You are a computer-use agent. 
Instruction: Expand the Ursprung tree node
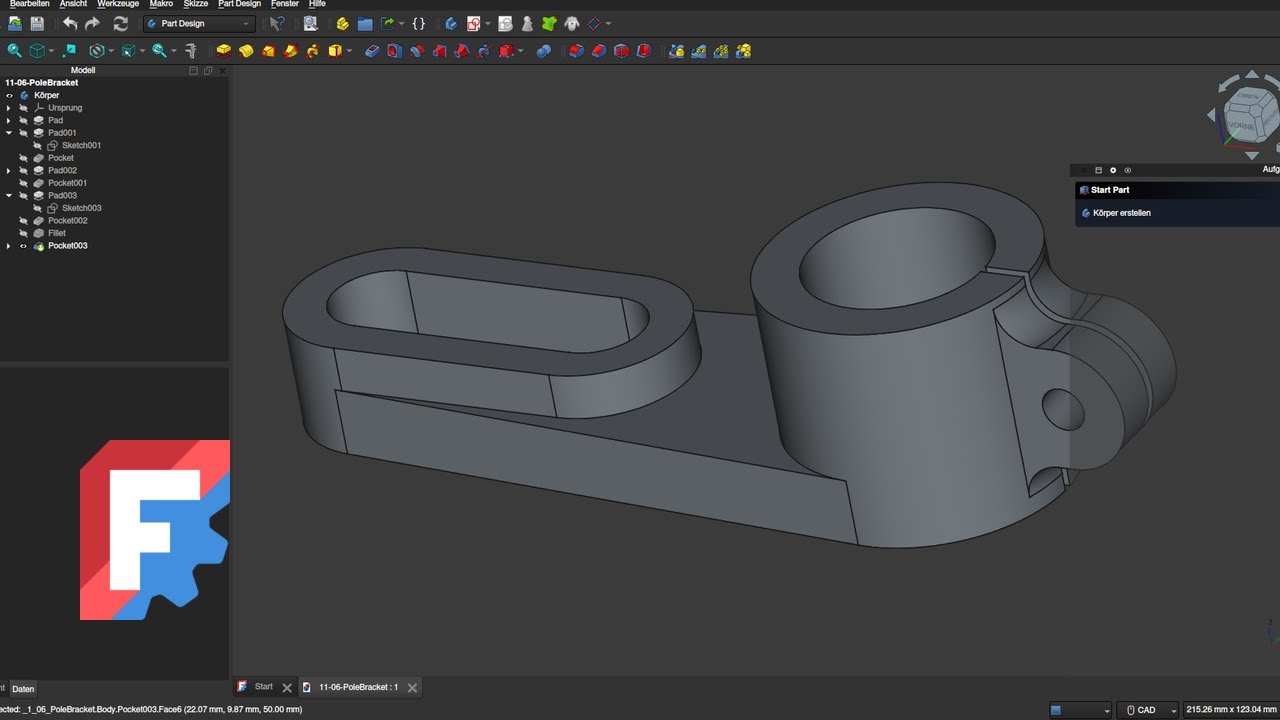pyautogui.click(x=9, y=108)
